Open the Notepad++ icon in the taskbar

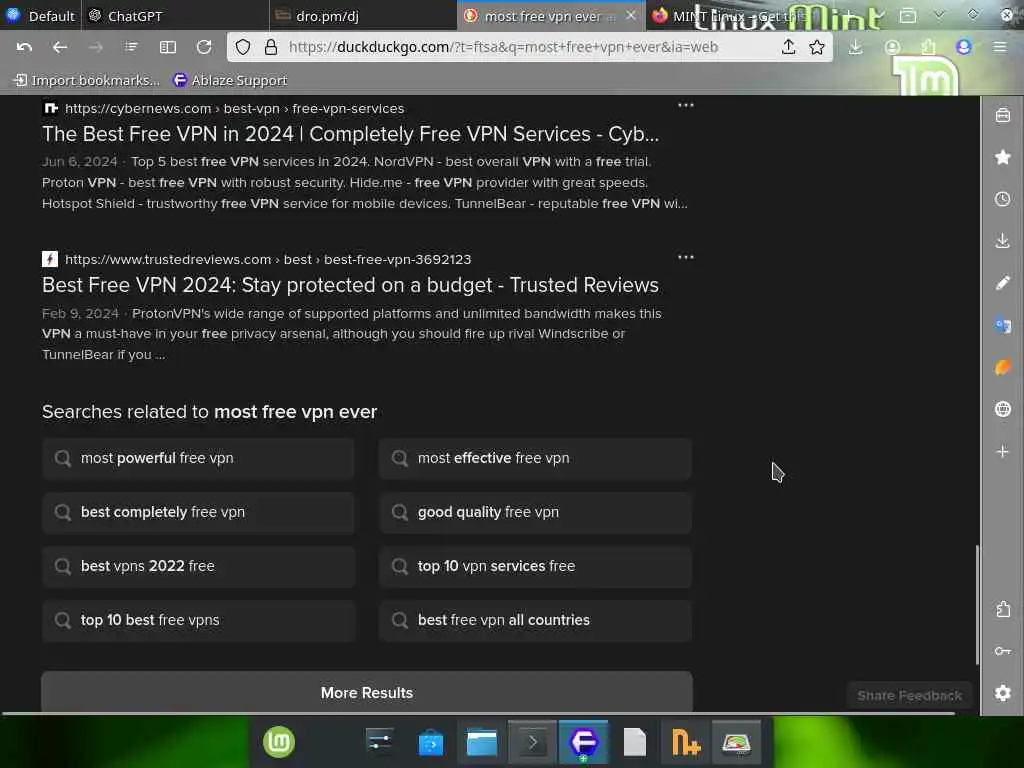coord(686,743)
